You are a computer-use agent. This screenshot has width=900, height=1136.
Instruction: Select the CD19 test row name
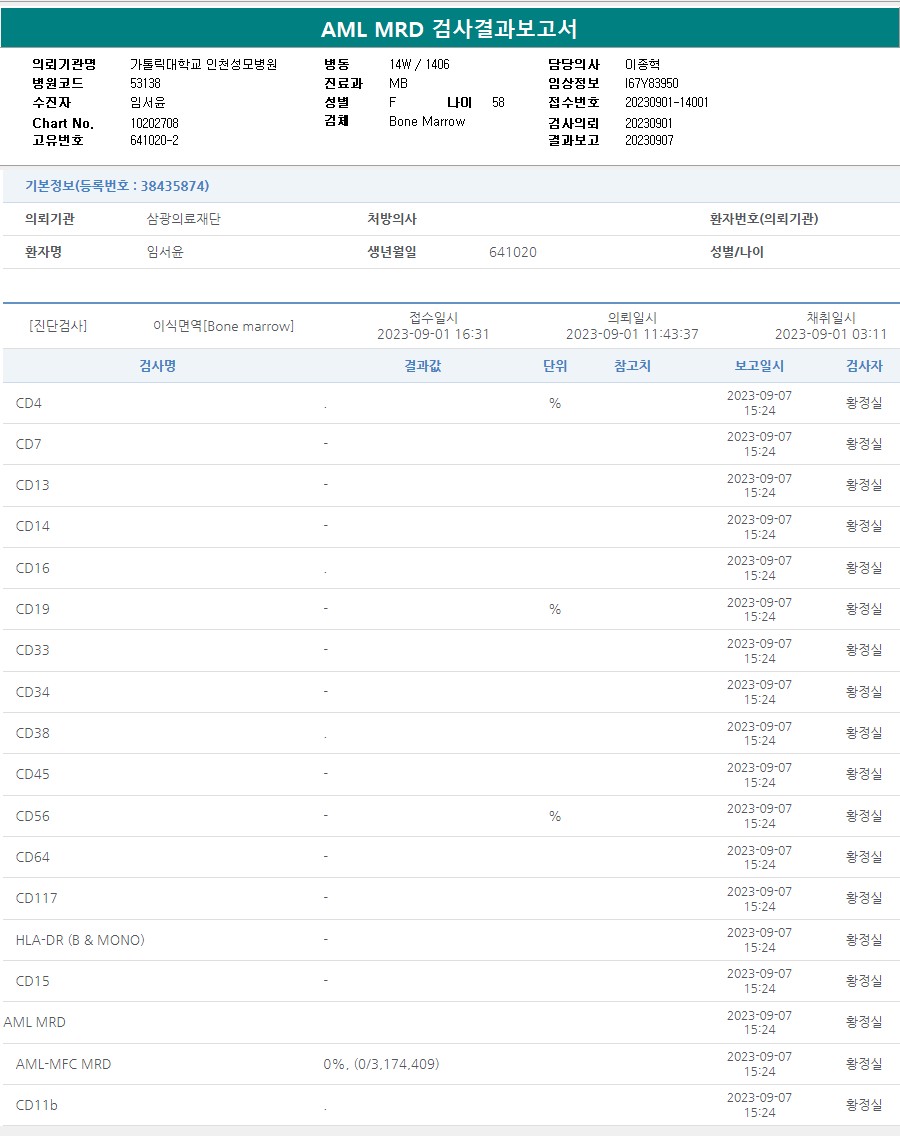coord(33,609)
